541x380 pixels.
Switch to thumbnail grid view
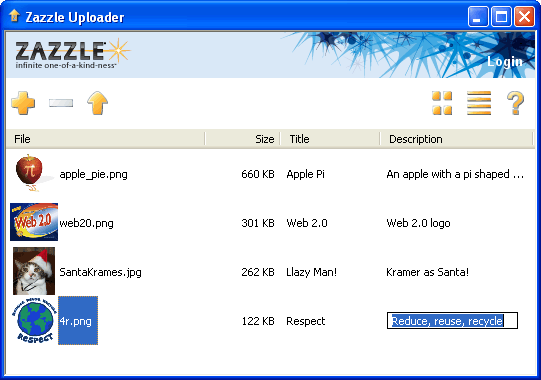point(442,103)
